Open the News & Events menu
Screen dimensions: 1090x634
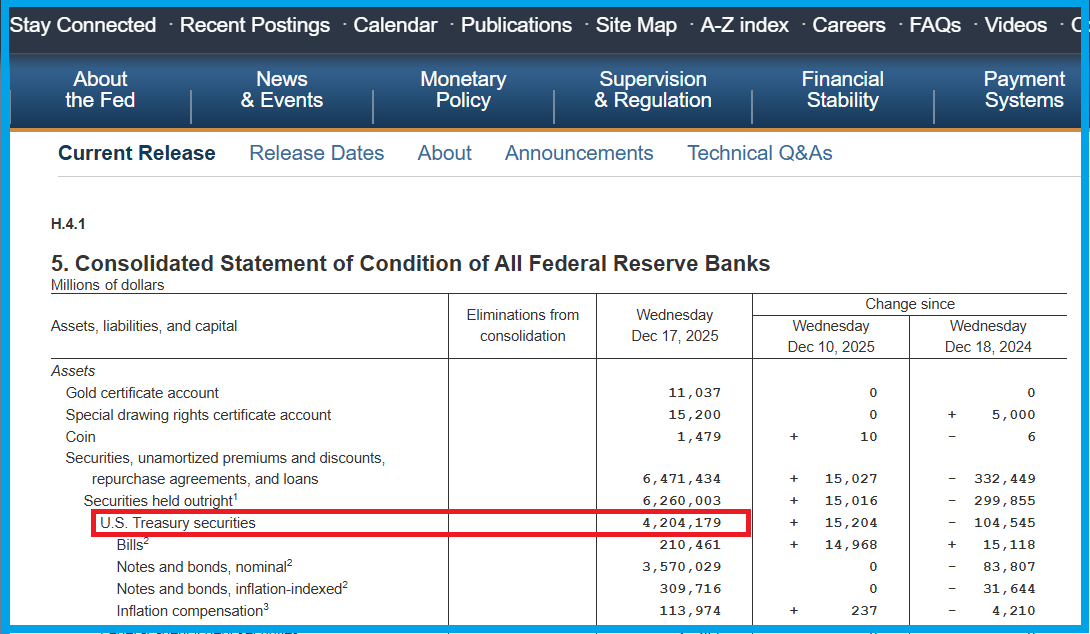pos(282,90)
